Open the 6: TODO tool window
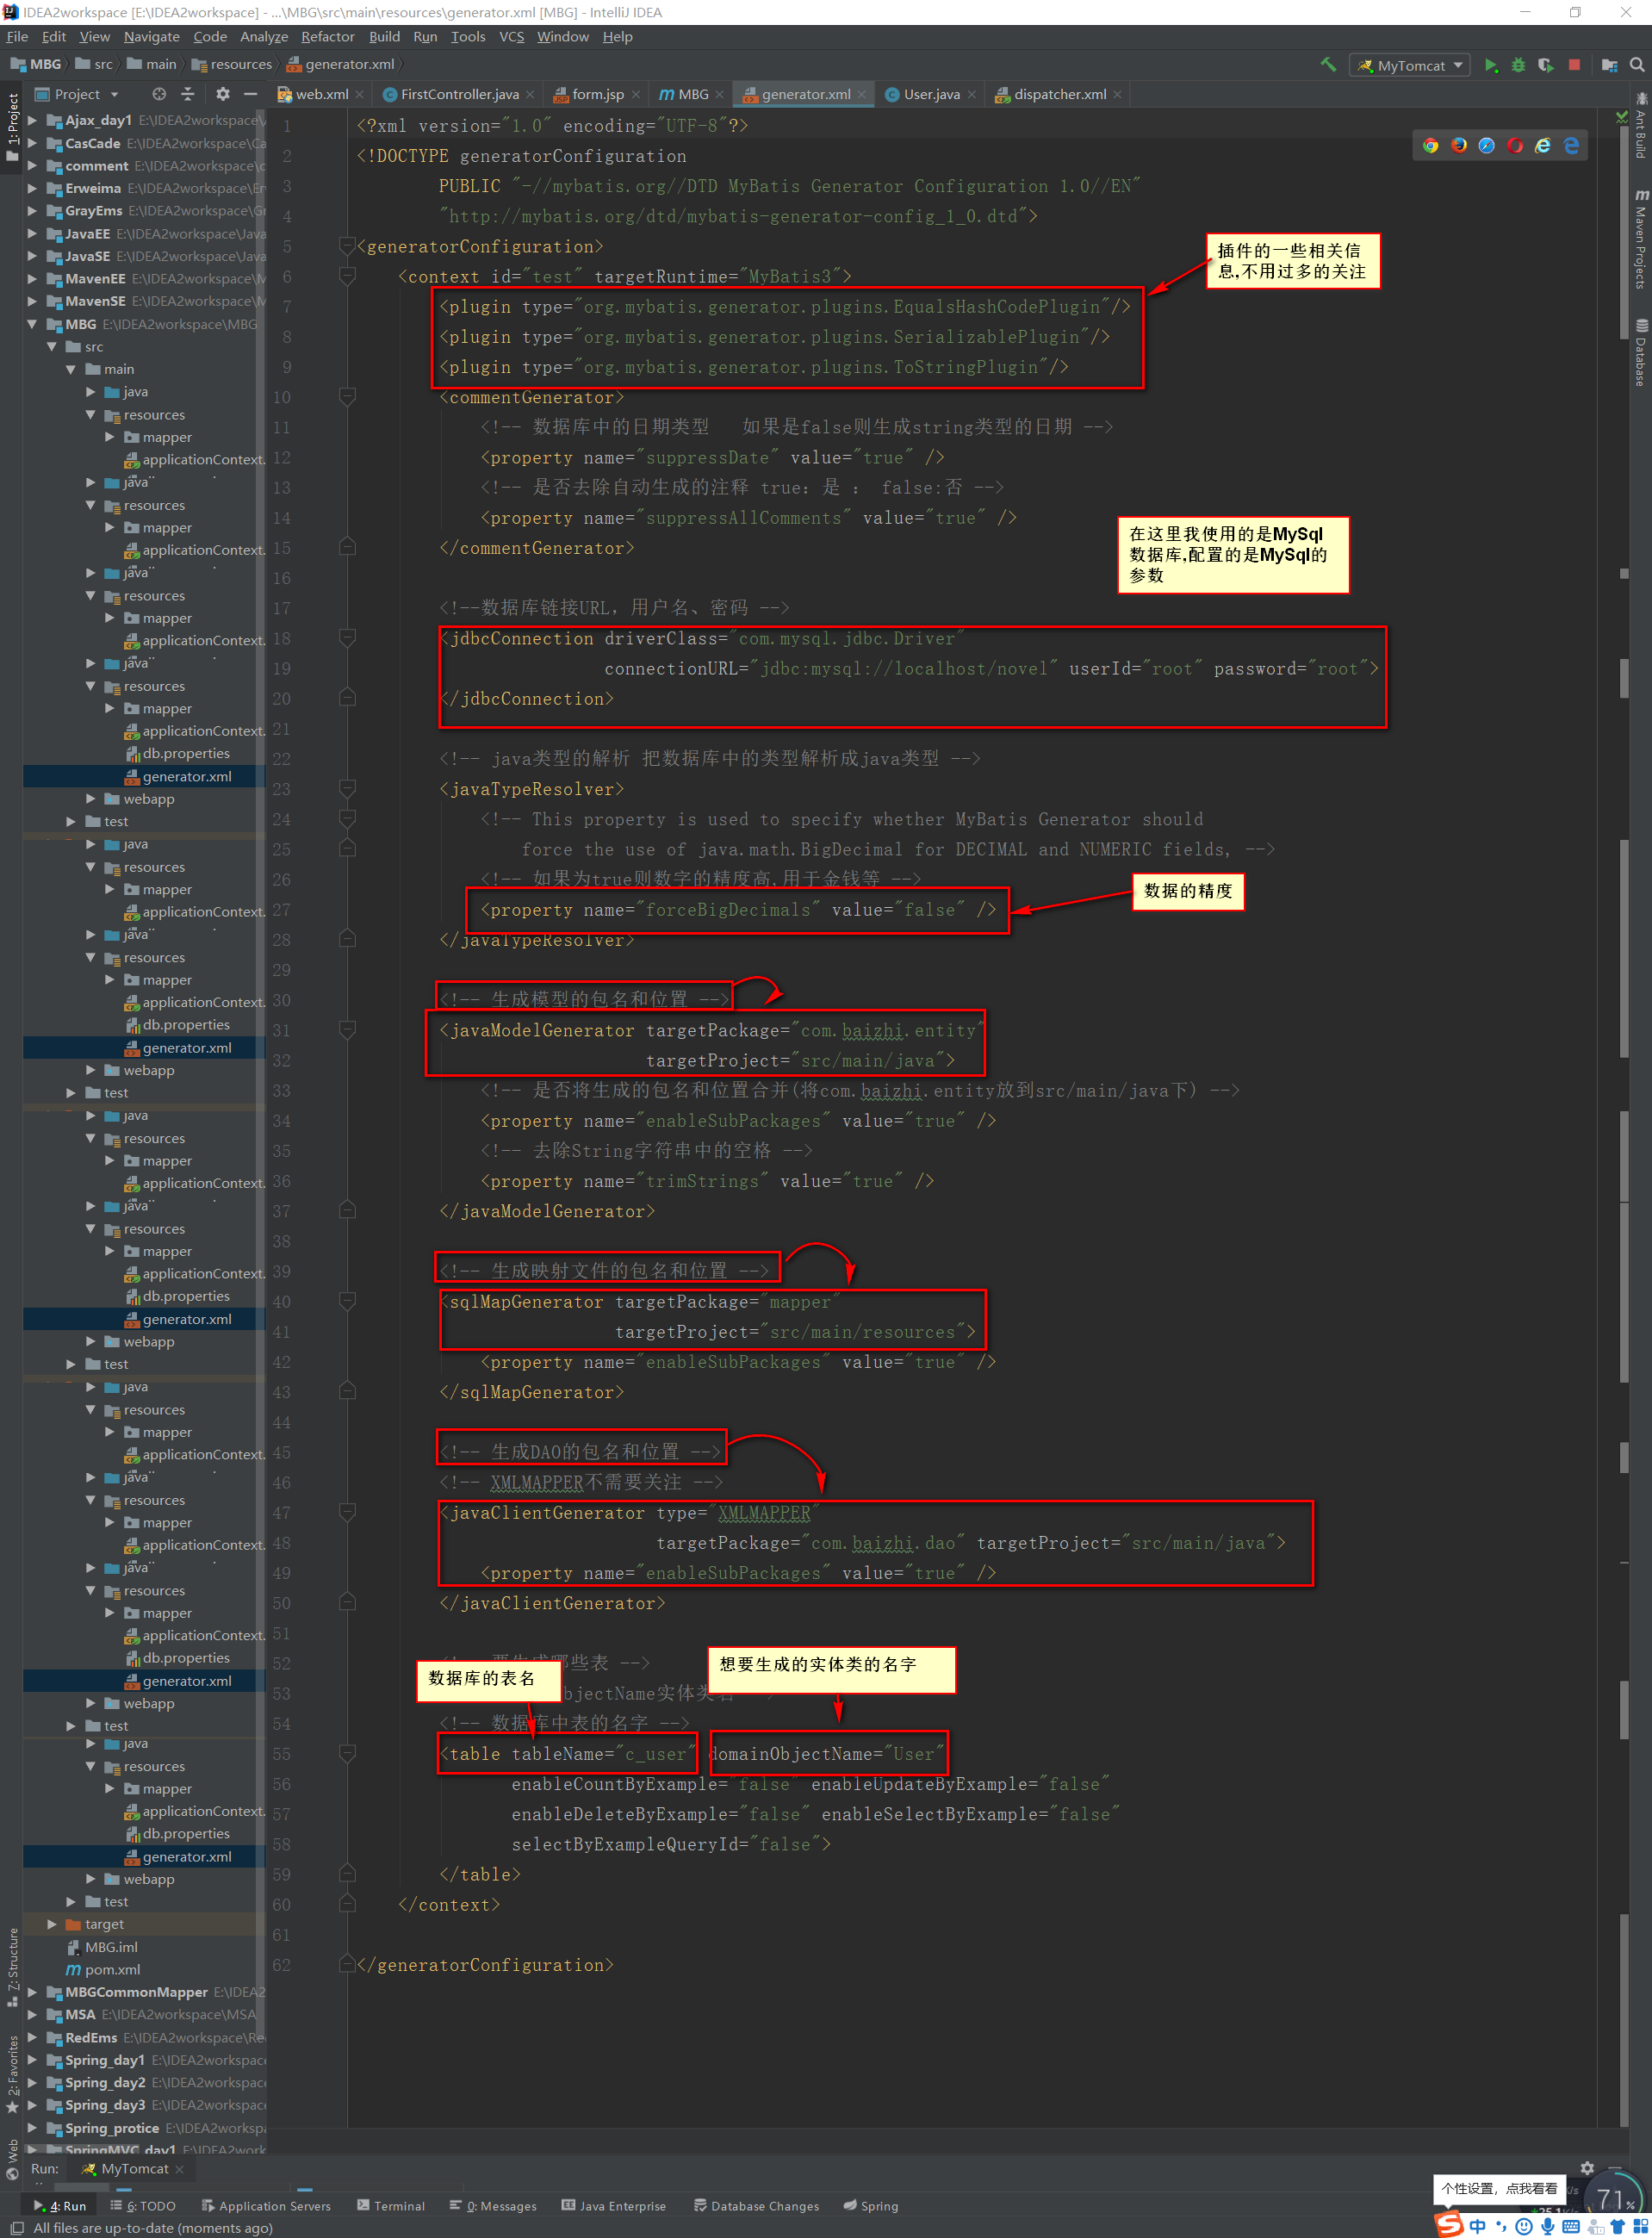Screen dimensions: 1652x2238 pos(143,2205)
